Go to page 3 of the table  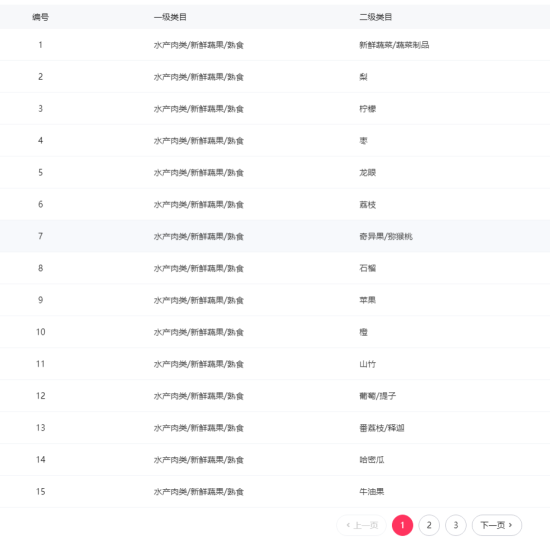pos(456,525)
